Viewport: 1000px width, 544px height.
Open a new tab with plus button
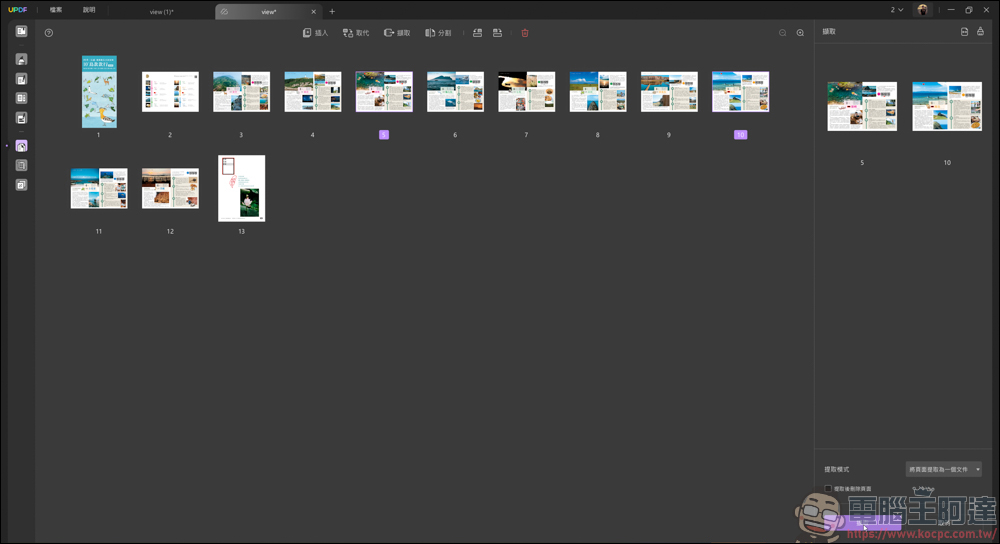click(x=332, y=12)
